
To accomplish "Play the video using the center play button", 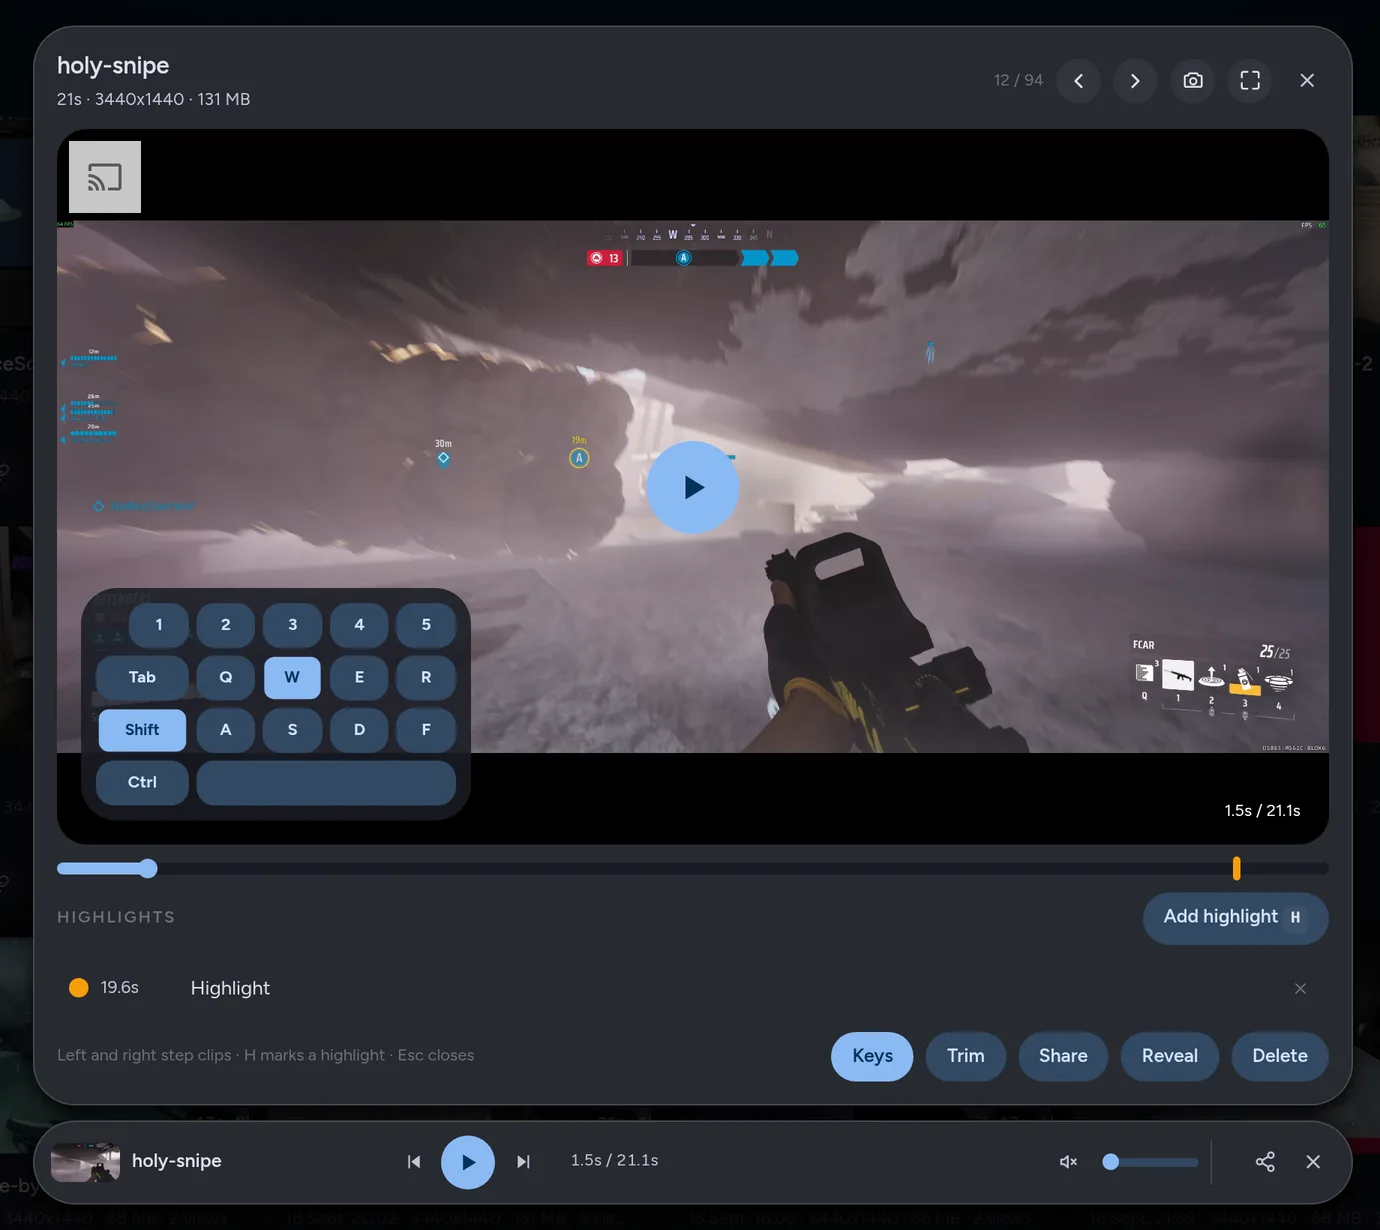I will click(x=693, y=487).
